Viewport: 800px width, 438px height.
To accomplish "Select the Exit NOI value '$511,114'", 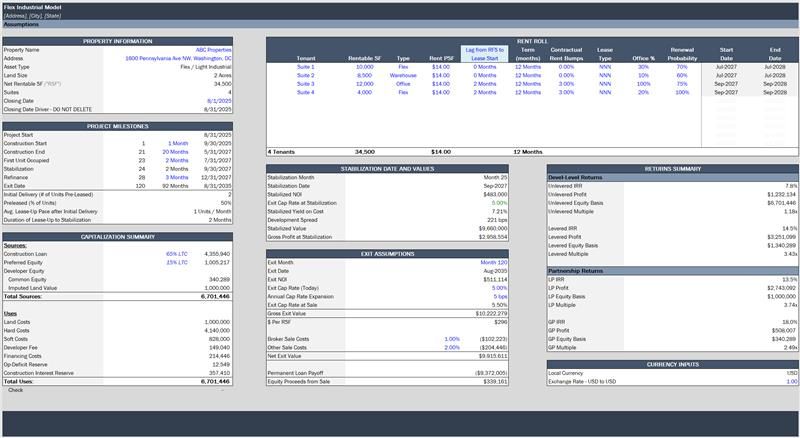I will 495,280.
